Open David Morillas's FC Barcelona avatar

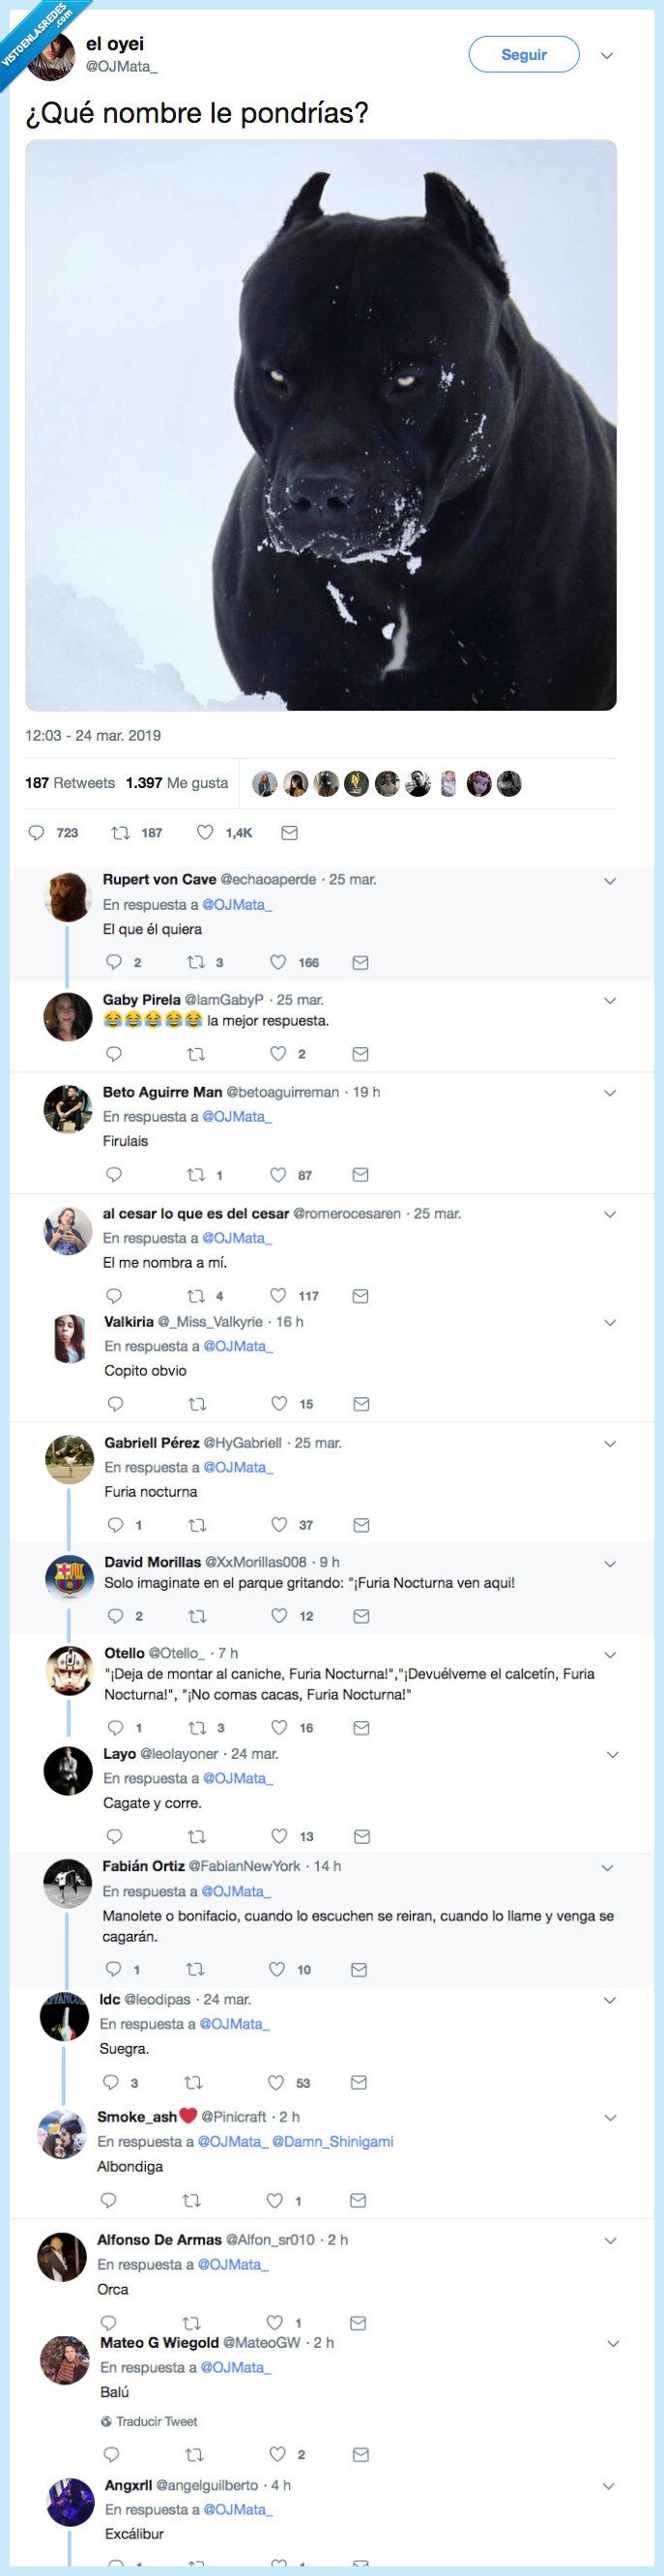pos(70,1577)
